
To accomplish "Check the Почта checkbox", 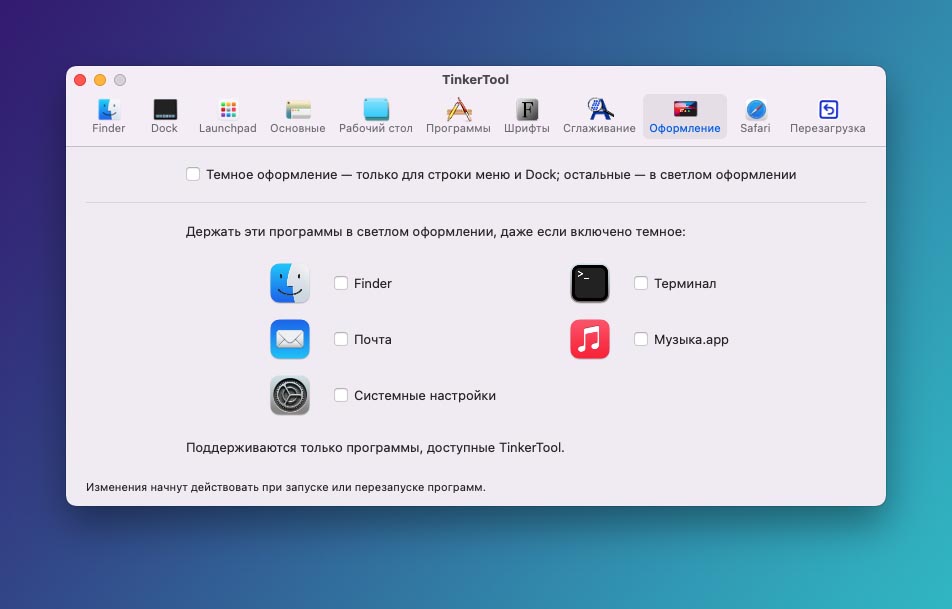I will [341, 339].
